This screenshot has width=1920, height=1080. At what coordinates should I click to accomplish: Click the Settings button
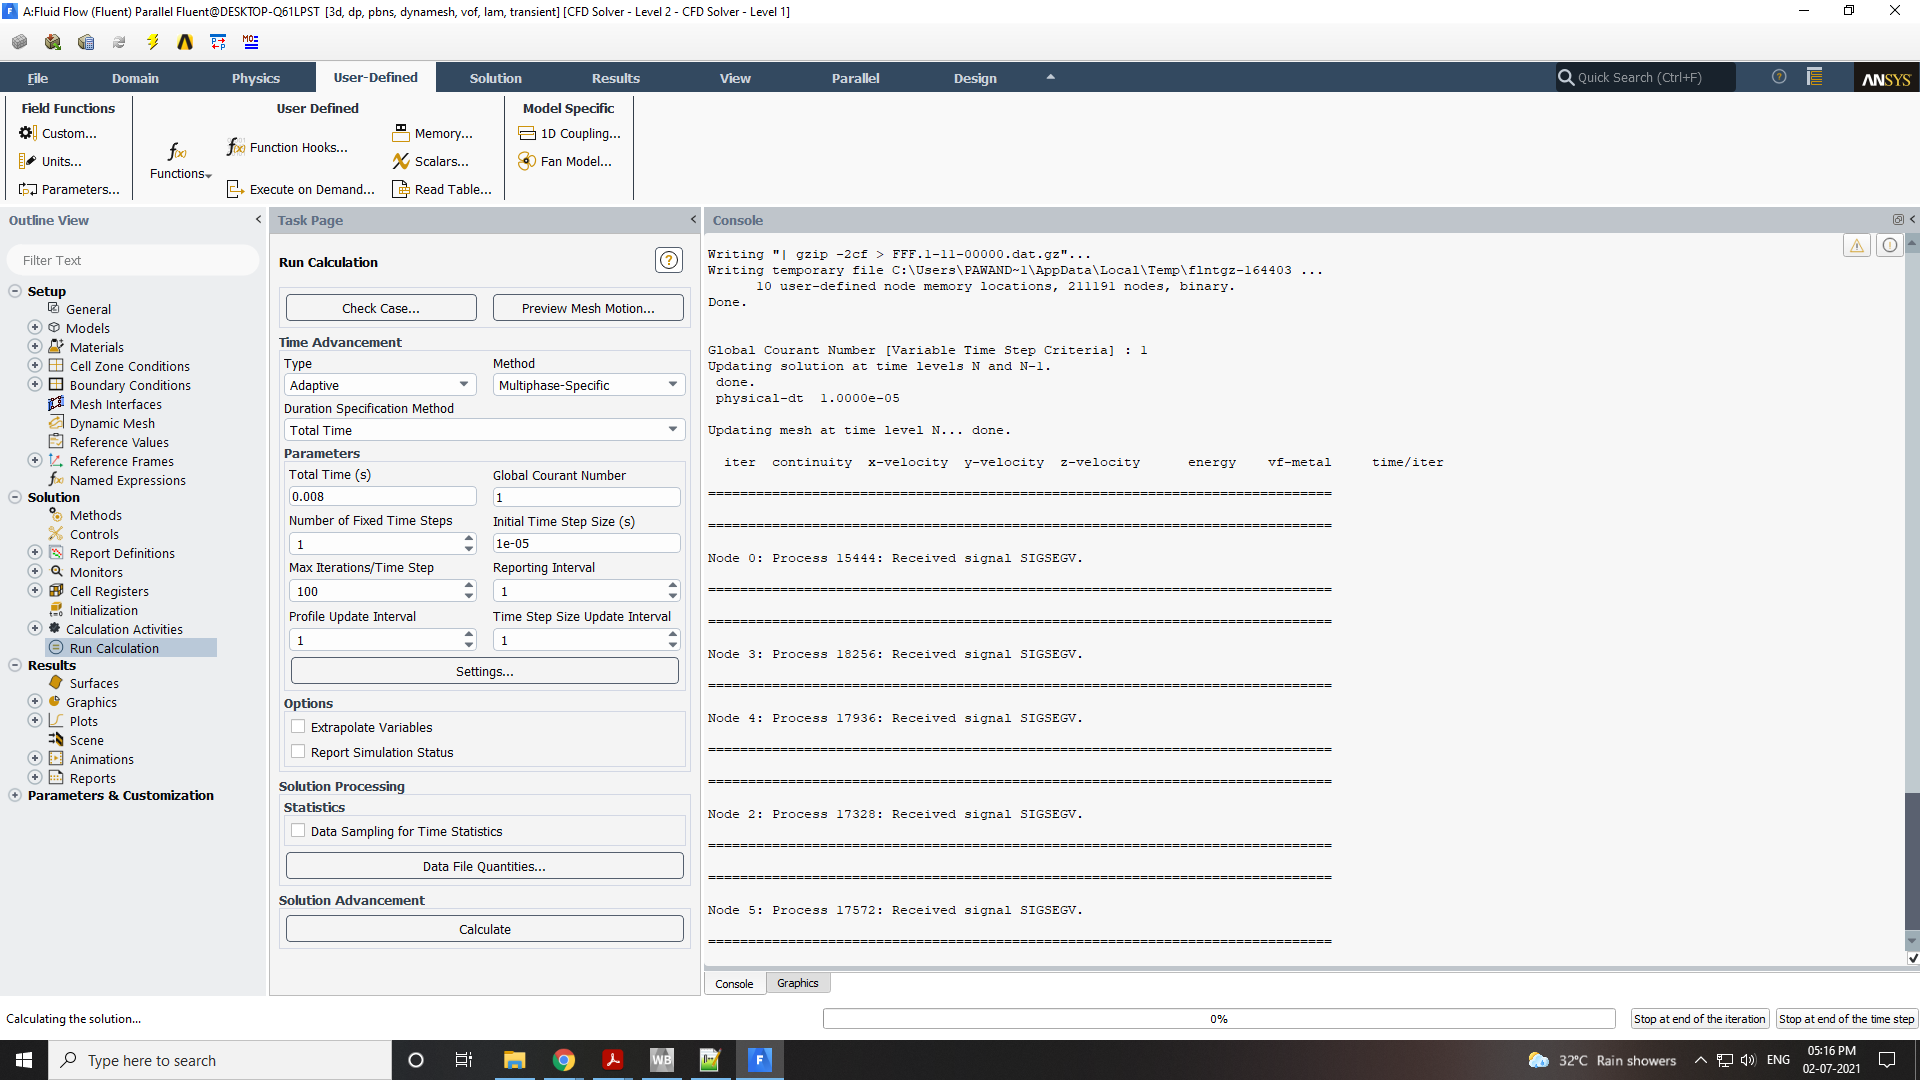[x=485, y=671]
